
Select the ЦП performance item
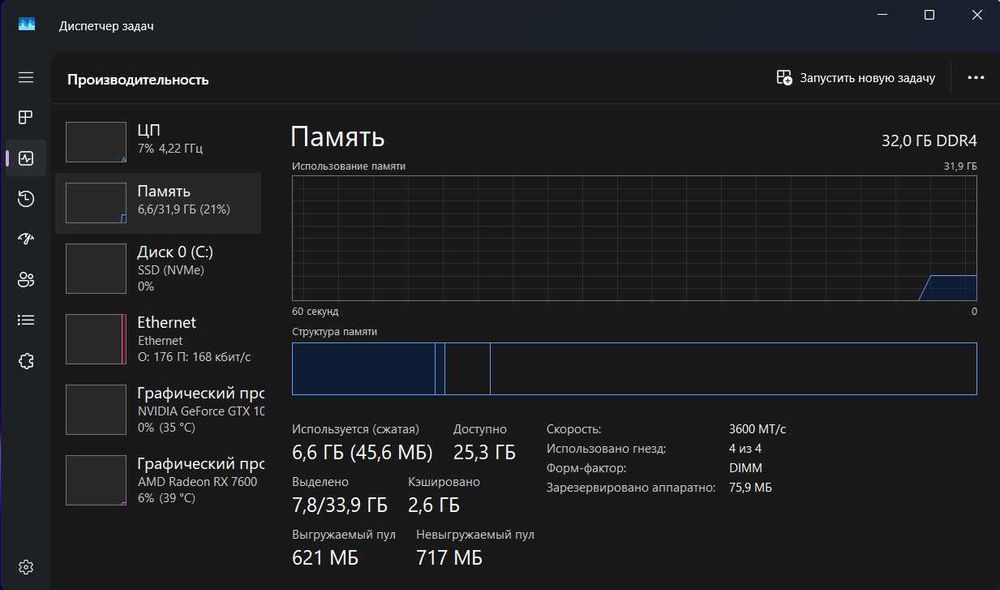158,142
